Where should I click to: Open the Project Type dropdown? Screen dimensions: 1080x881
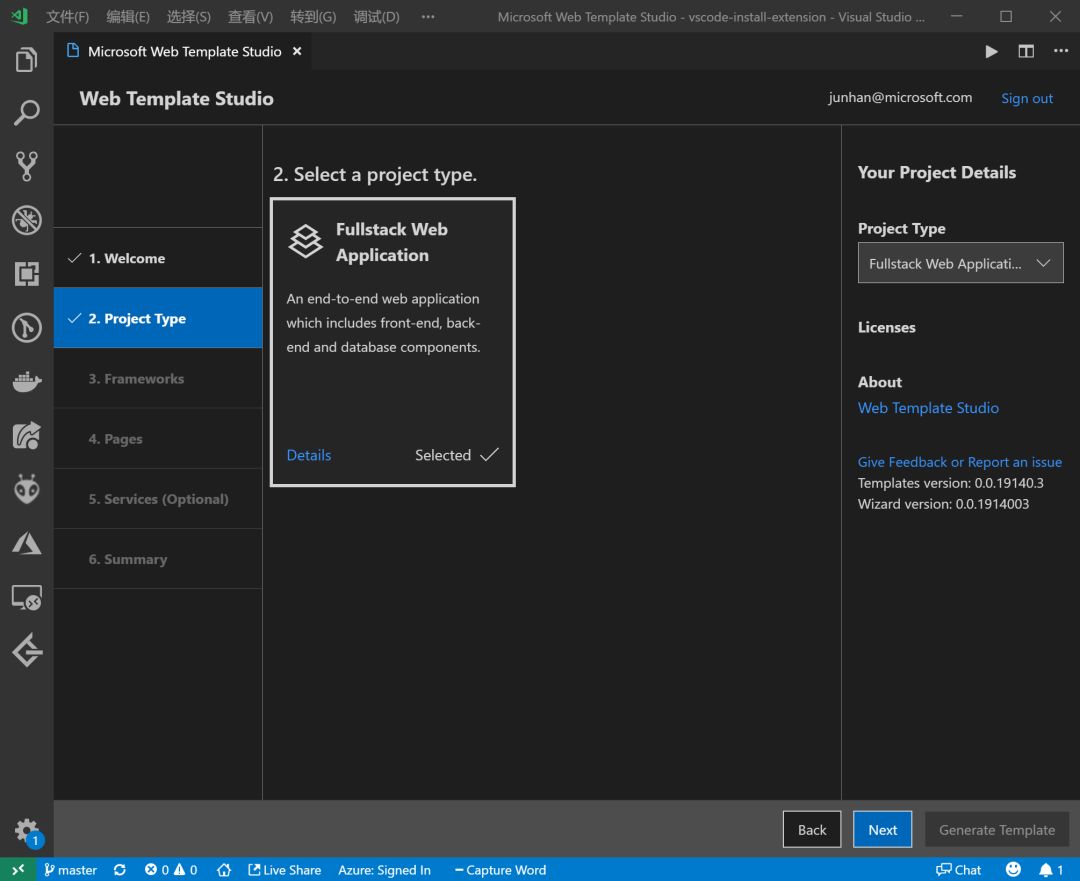(x=960, y=263)
